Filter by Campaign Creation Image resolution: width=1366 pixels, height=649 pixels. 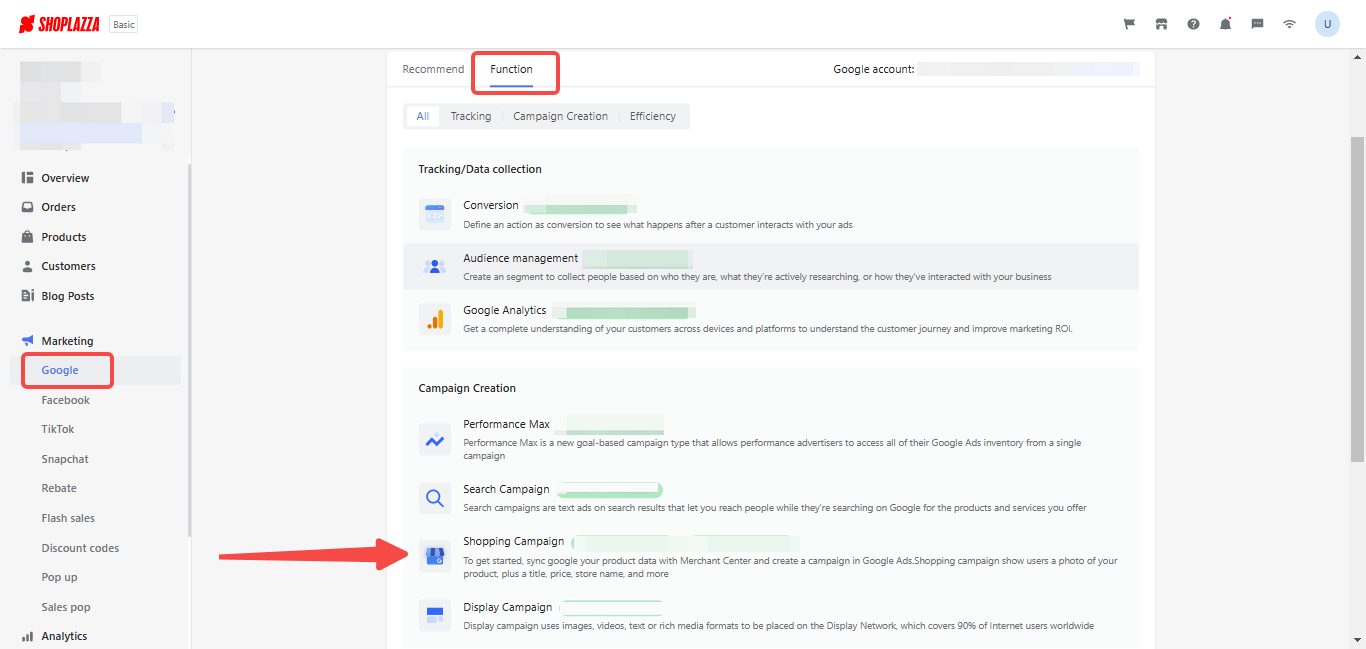coord(560,116)
